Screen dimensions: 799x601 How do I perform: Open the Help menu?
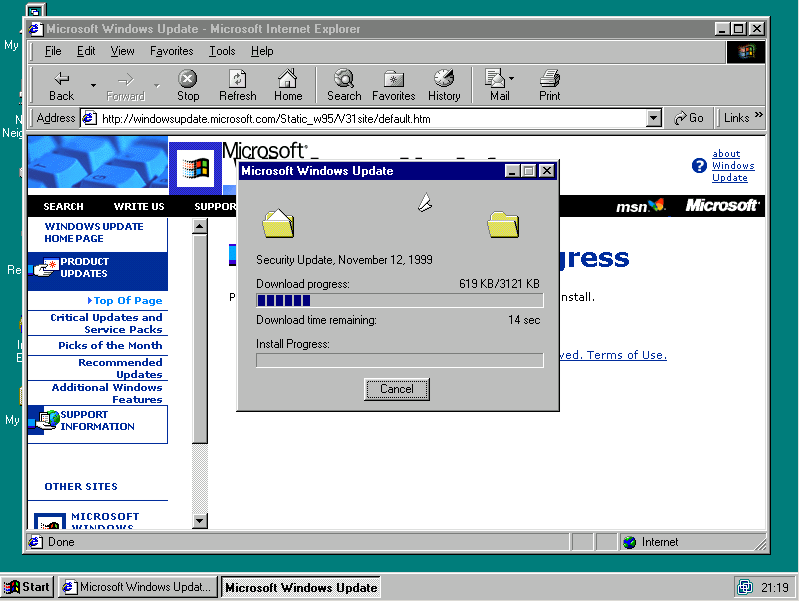(262, 51)
